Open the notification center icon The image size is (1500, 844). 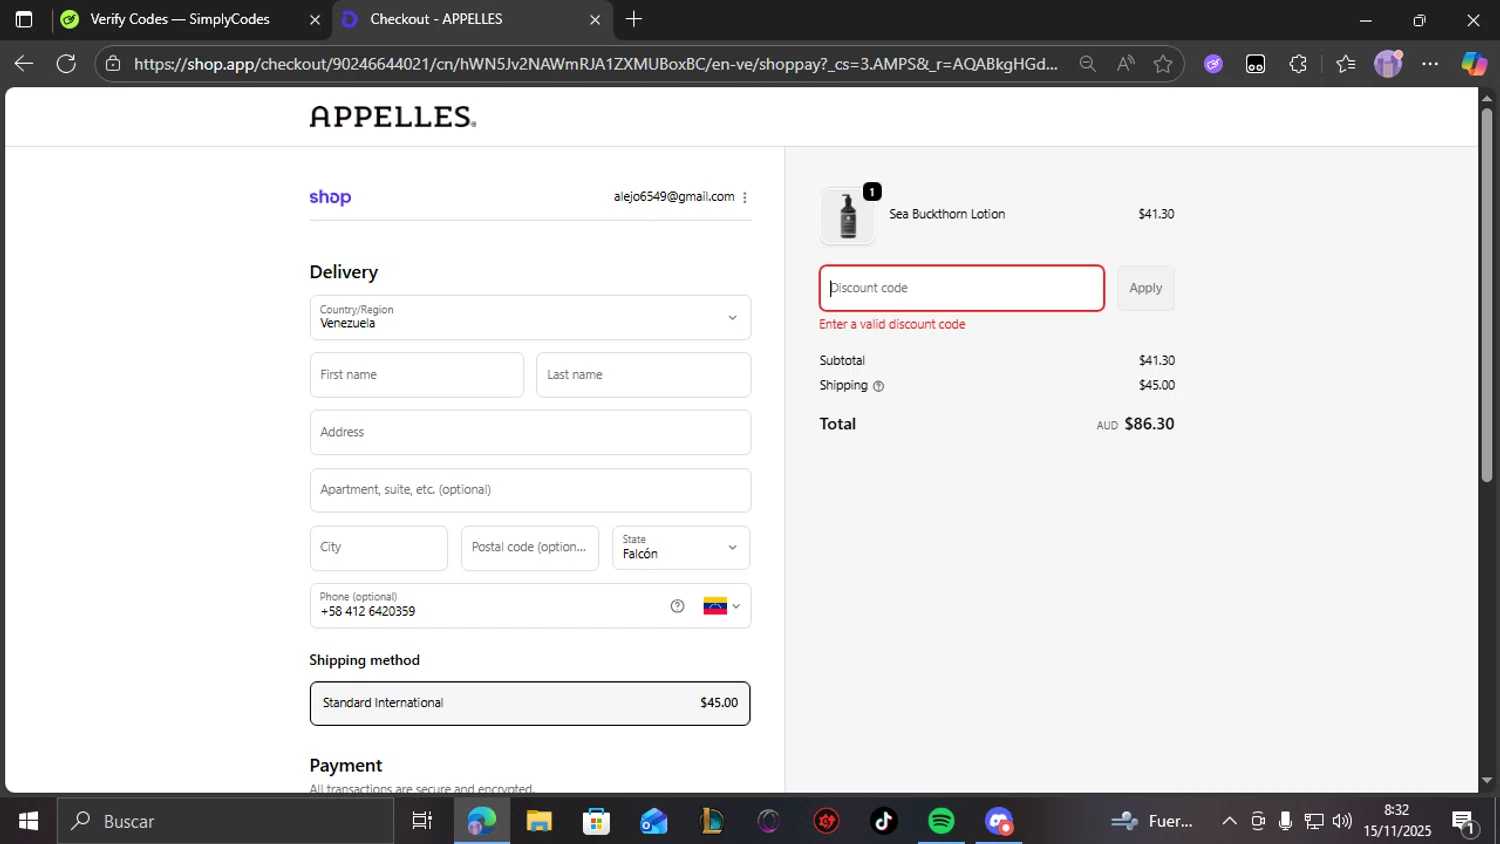1465,822
